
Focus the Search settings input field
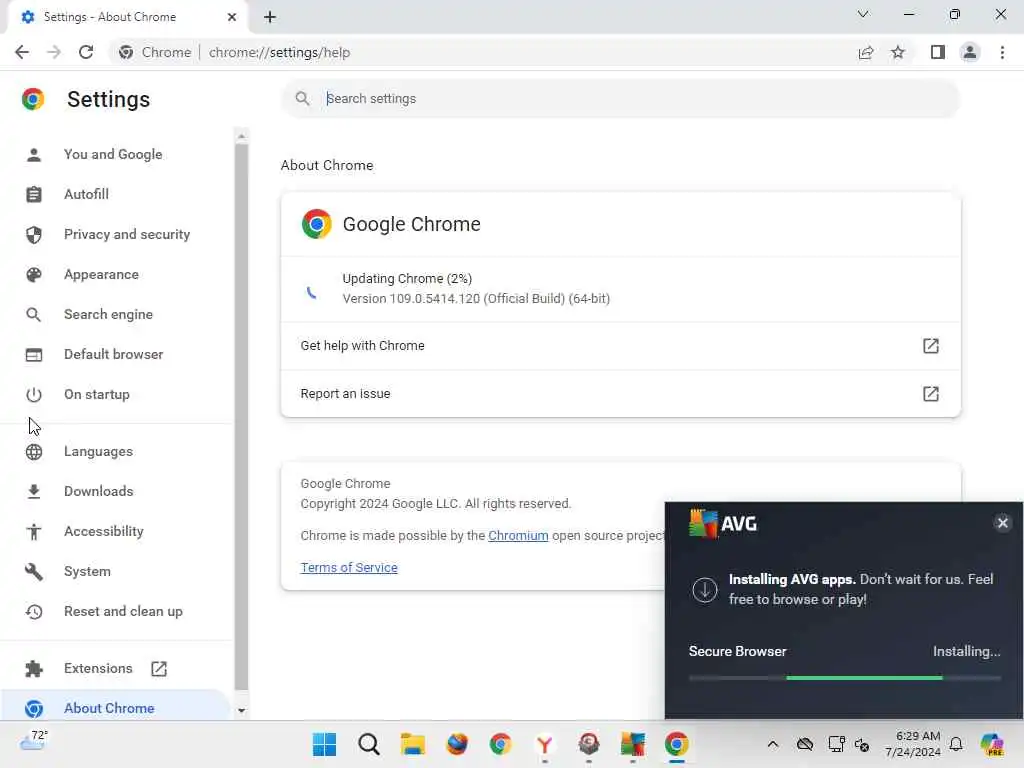(620, 99)
